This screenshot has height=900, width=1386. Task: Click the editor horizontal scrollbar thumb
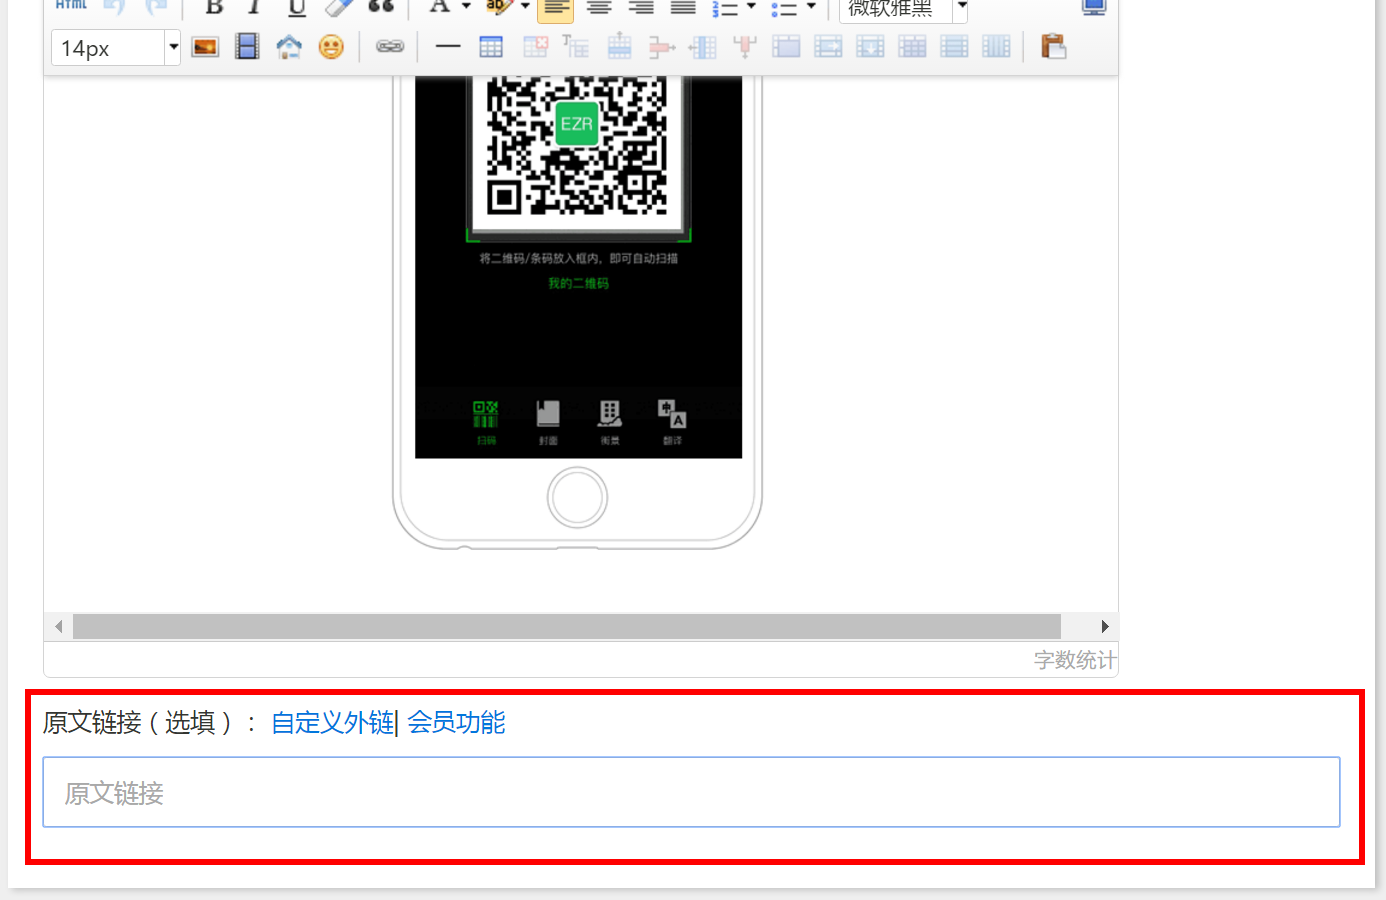click(567, 627)
